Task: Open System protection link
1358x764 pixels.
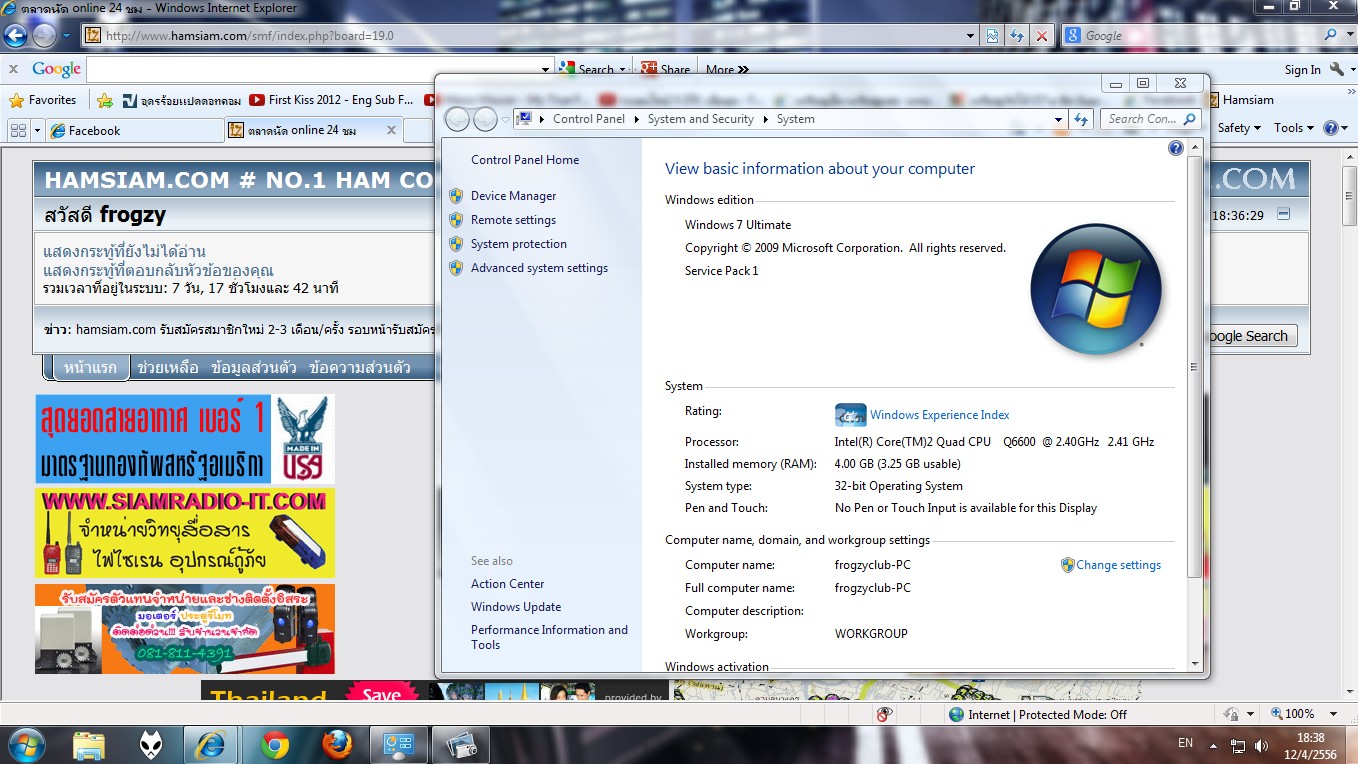Action: [x=519, y=244]
